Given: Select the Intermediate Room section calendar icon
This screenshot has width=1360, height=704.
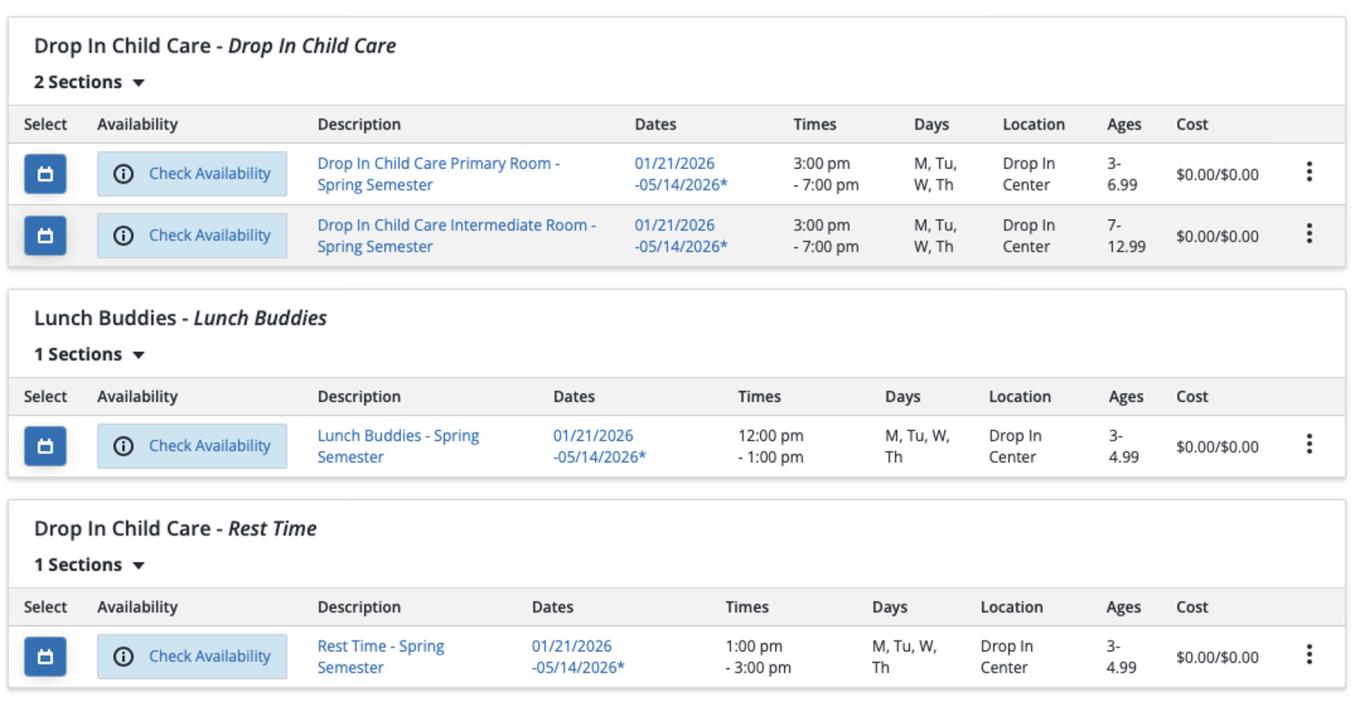Looking at the screenshot, I should pyautogui.click(x=45, y=236).
